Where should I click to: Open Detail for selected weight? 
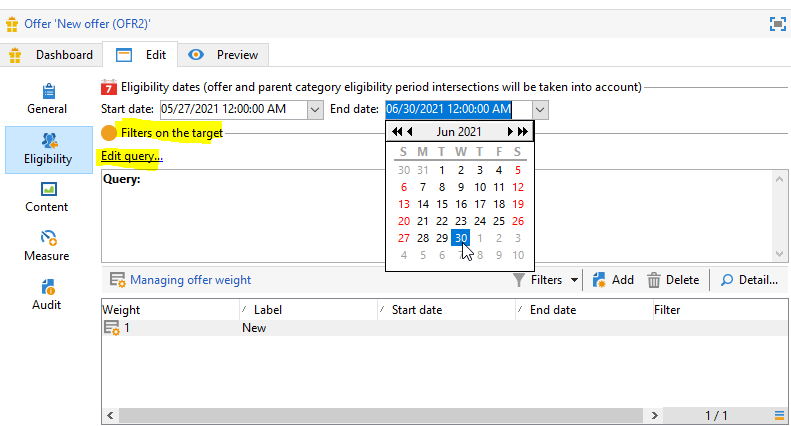click(x=749, y=280)
